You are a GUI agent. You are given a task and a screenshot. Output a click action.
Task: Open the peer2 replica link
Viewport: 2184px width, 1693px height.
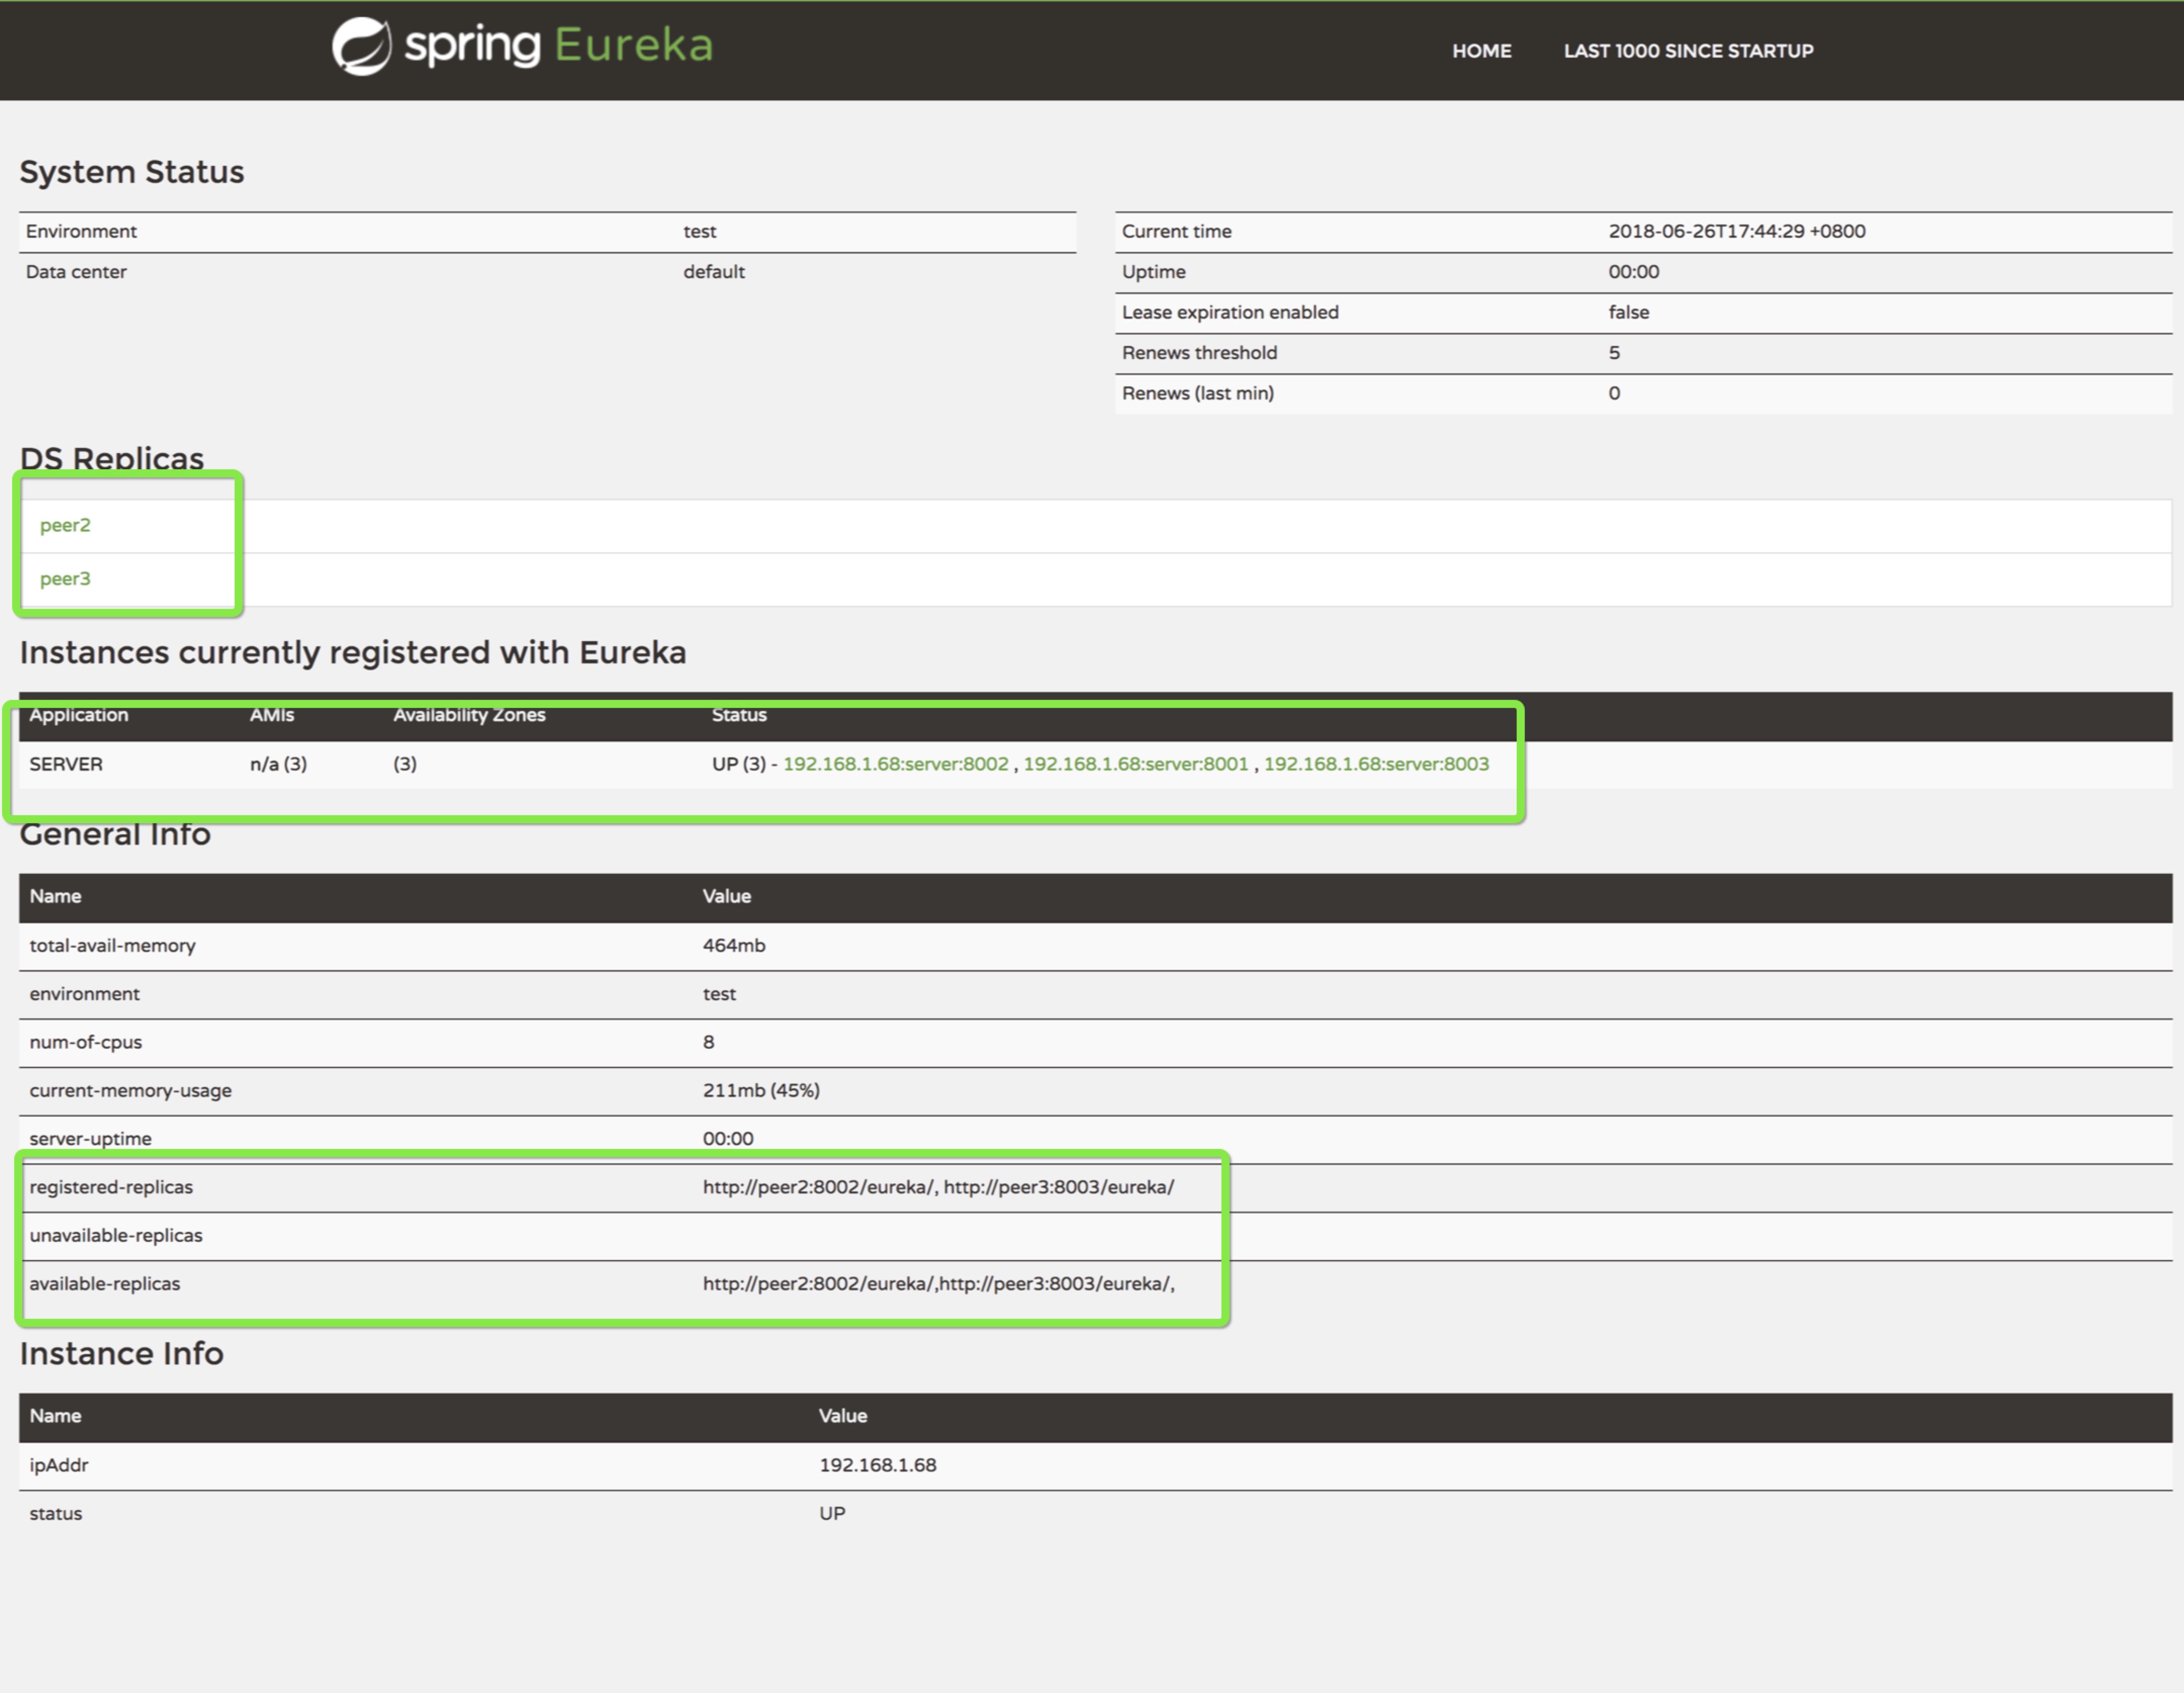pyautogui.click(x=65, y=525)
